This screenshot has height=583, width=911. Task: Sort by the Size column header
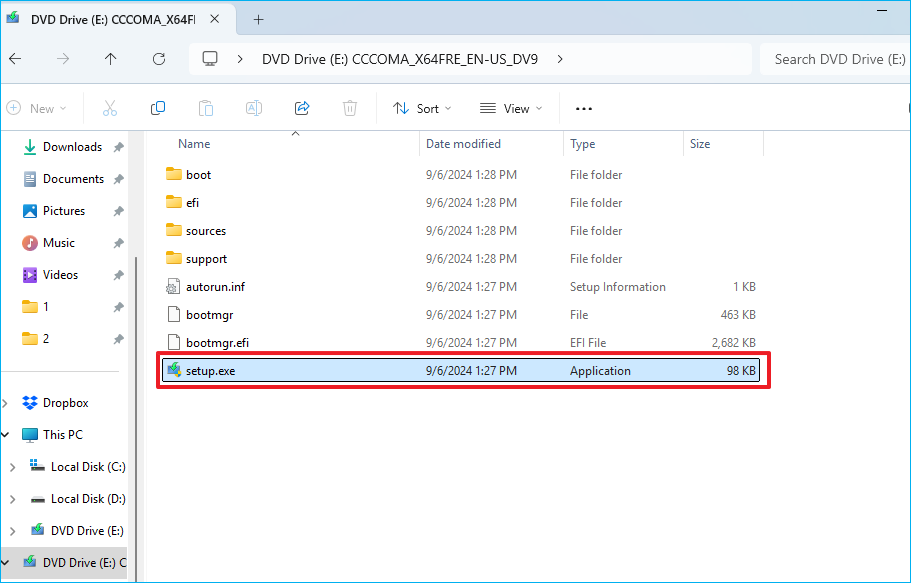pyautogui.click(x=700, y=144)
